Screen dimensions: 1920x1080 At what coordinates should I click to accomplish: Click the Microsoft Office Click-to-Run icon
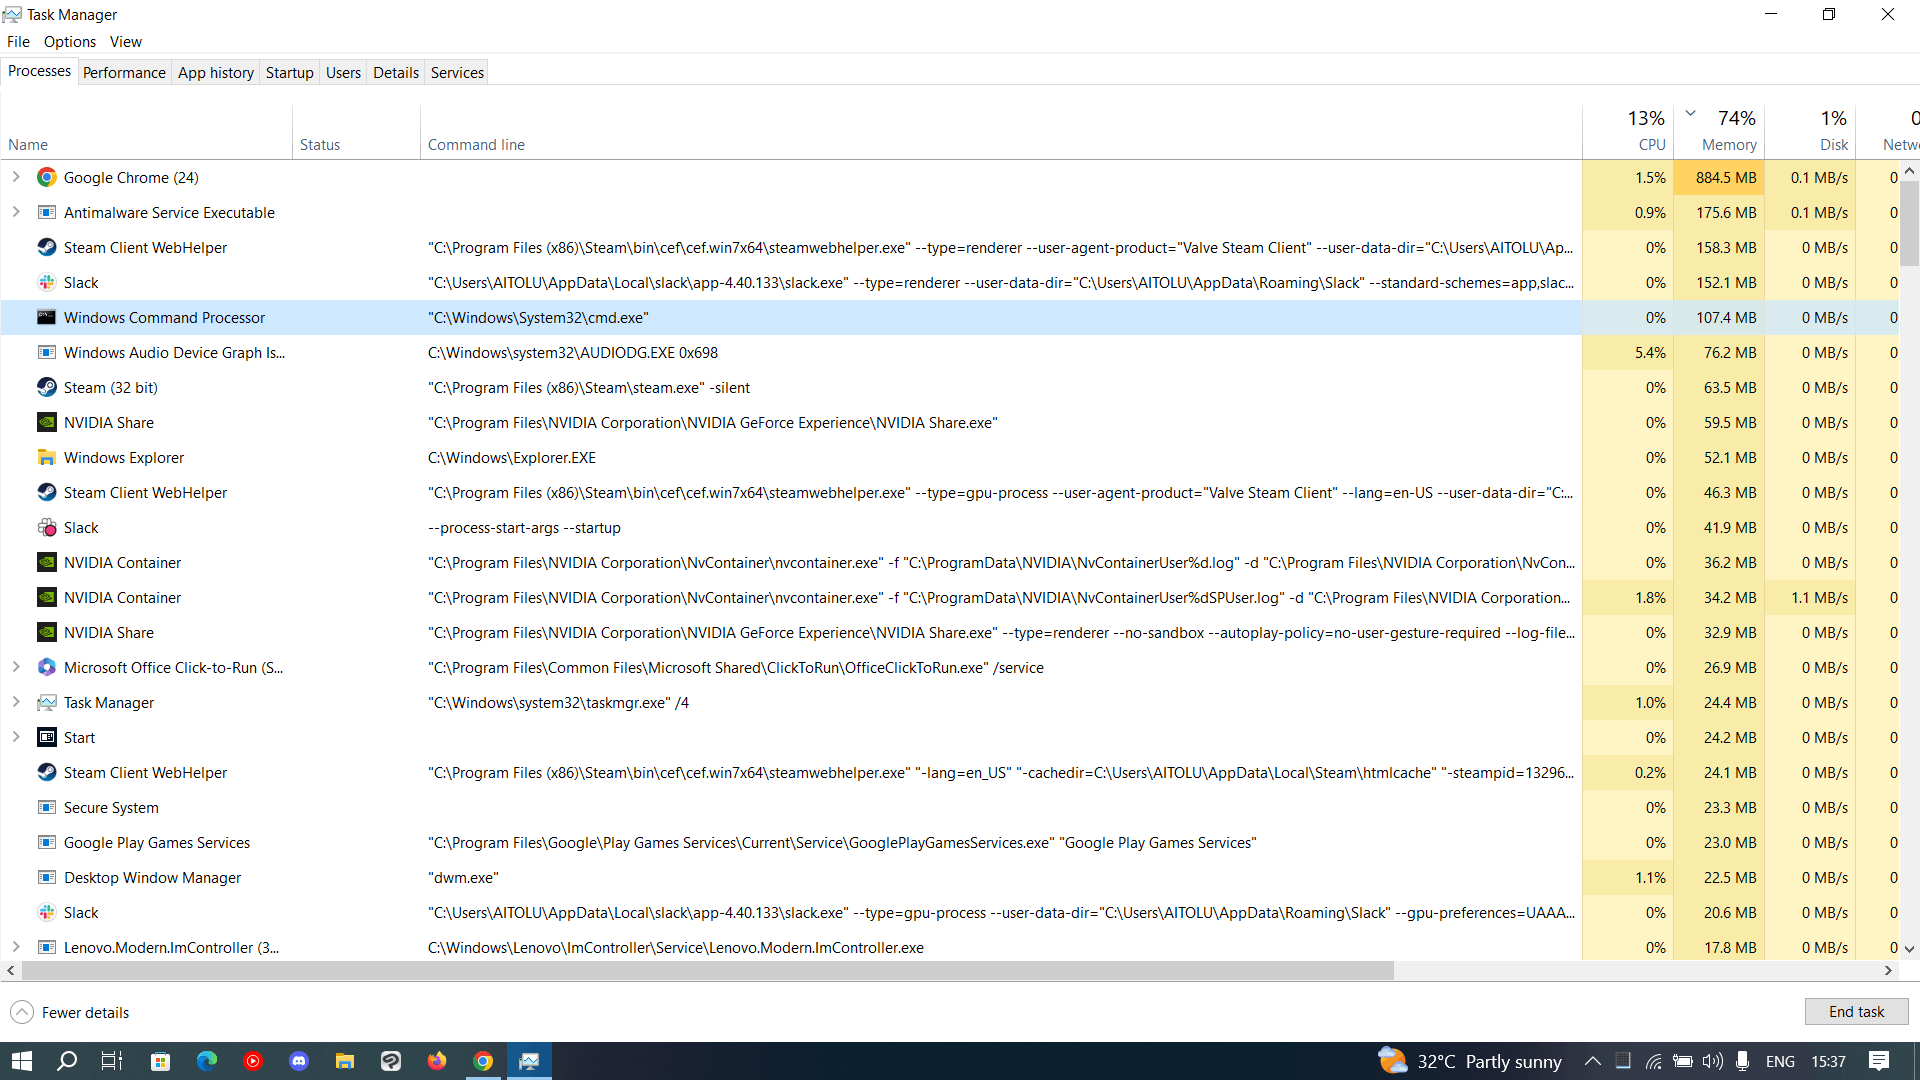click(x=46, y=668)
